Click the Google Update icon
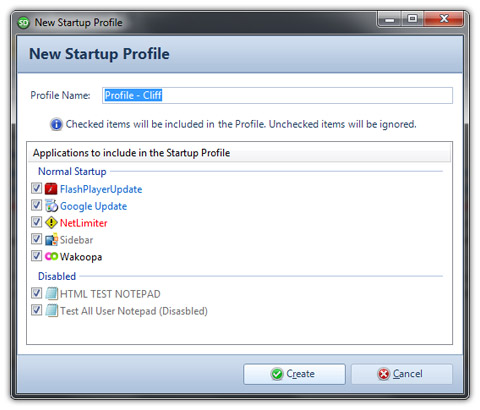 coord(51,206)
